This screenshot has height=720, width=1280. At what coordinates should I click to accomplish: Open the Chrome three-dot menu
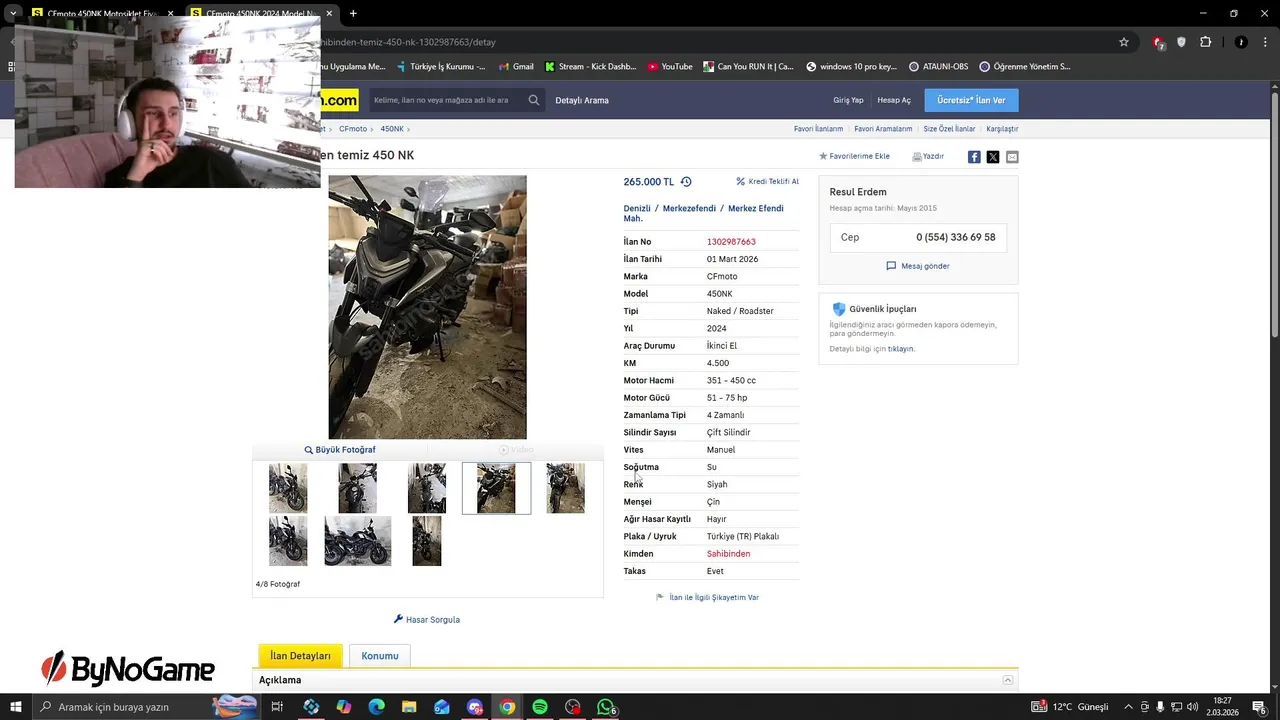coord(1264,42)
